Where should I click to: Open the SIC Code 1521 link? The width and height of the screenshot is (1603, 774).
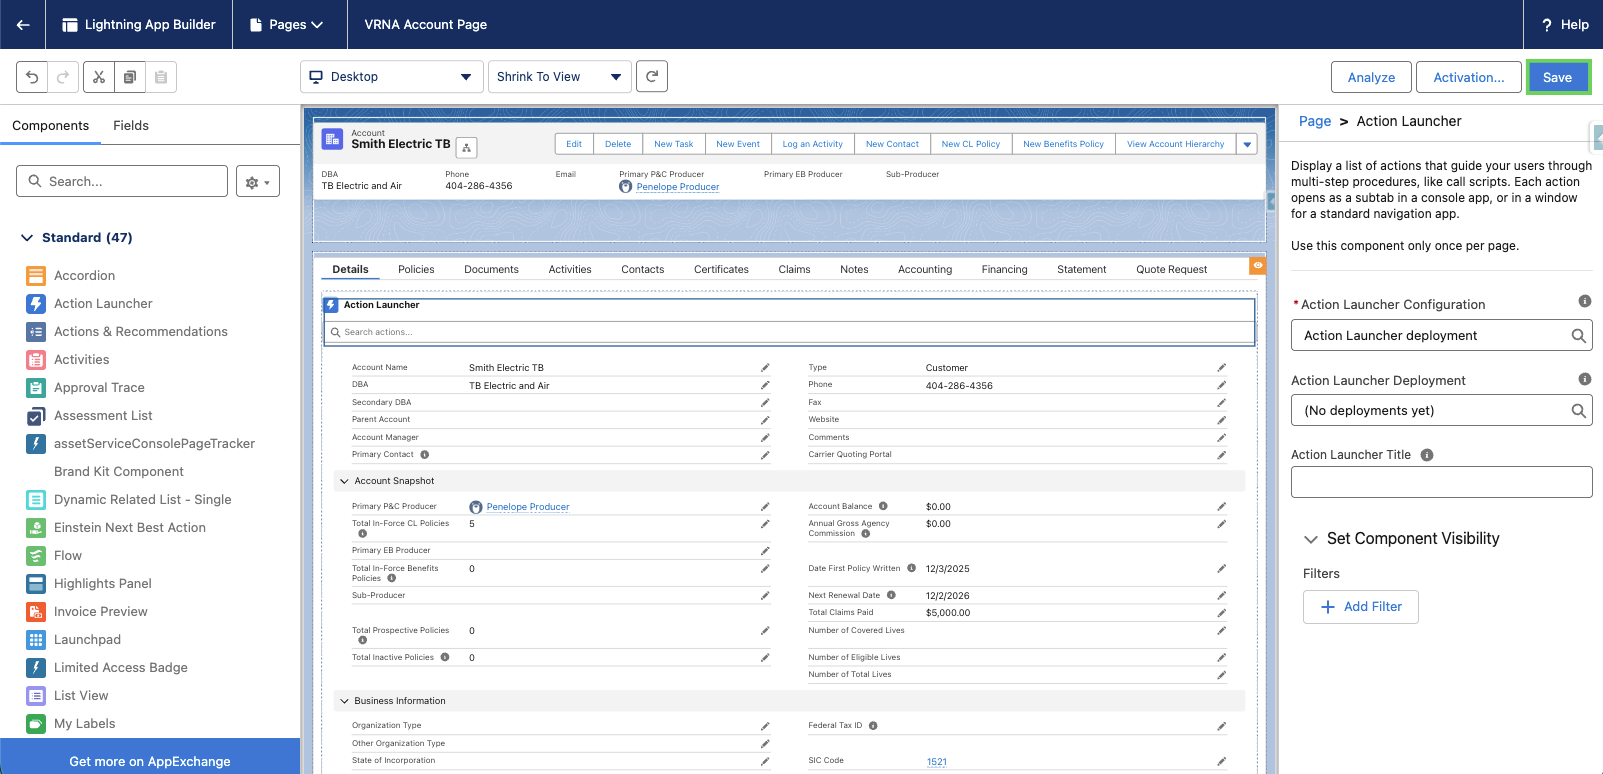(x=936, y=762)
